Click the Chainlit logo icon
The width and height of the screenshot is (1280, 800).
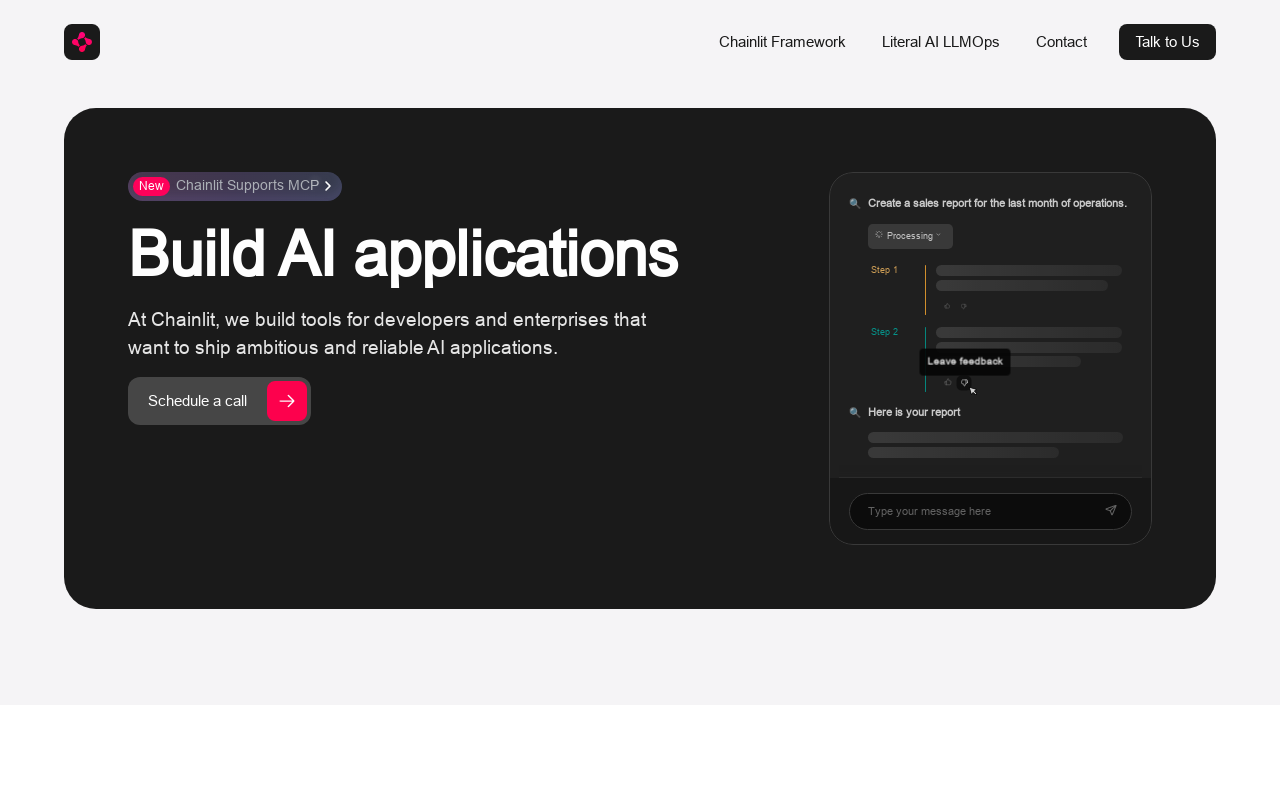point(82,42)
